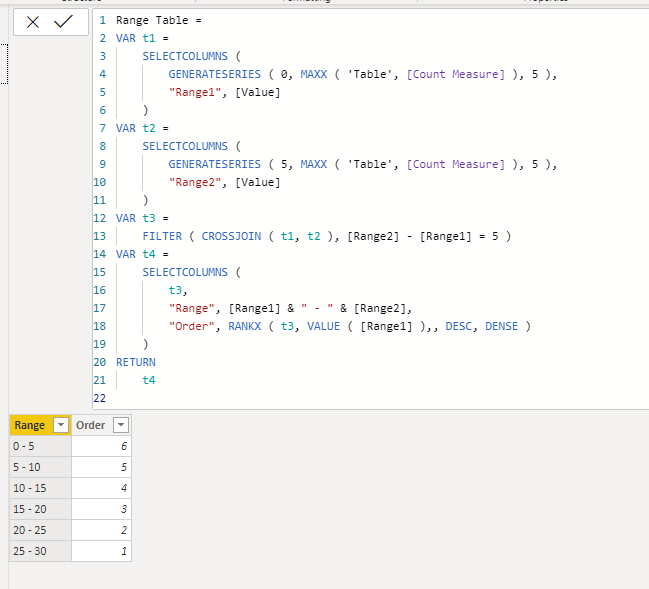Click the CROSSJOIN function name
649x589 pixels.
[231, 236]
